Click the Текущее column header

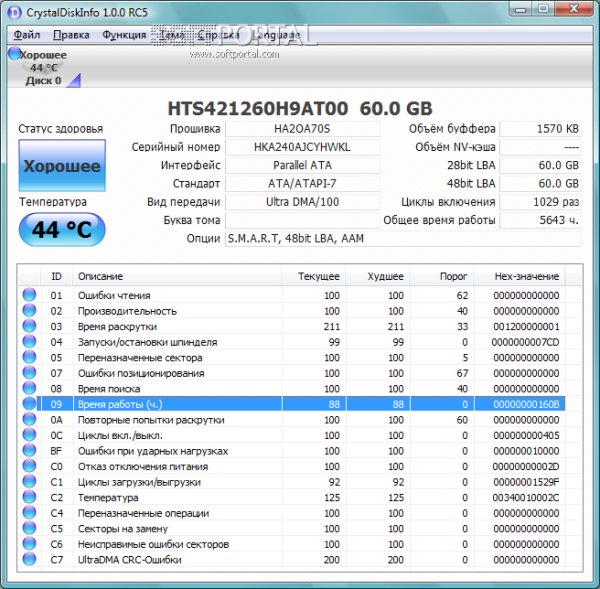[x=313, y=276]
